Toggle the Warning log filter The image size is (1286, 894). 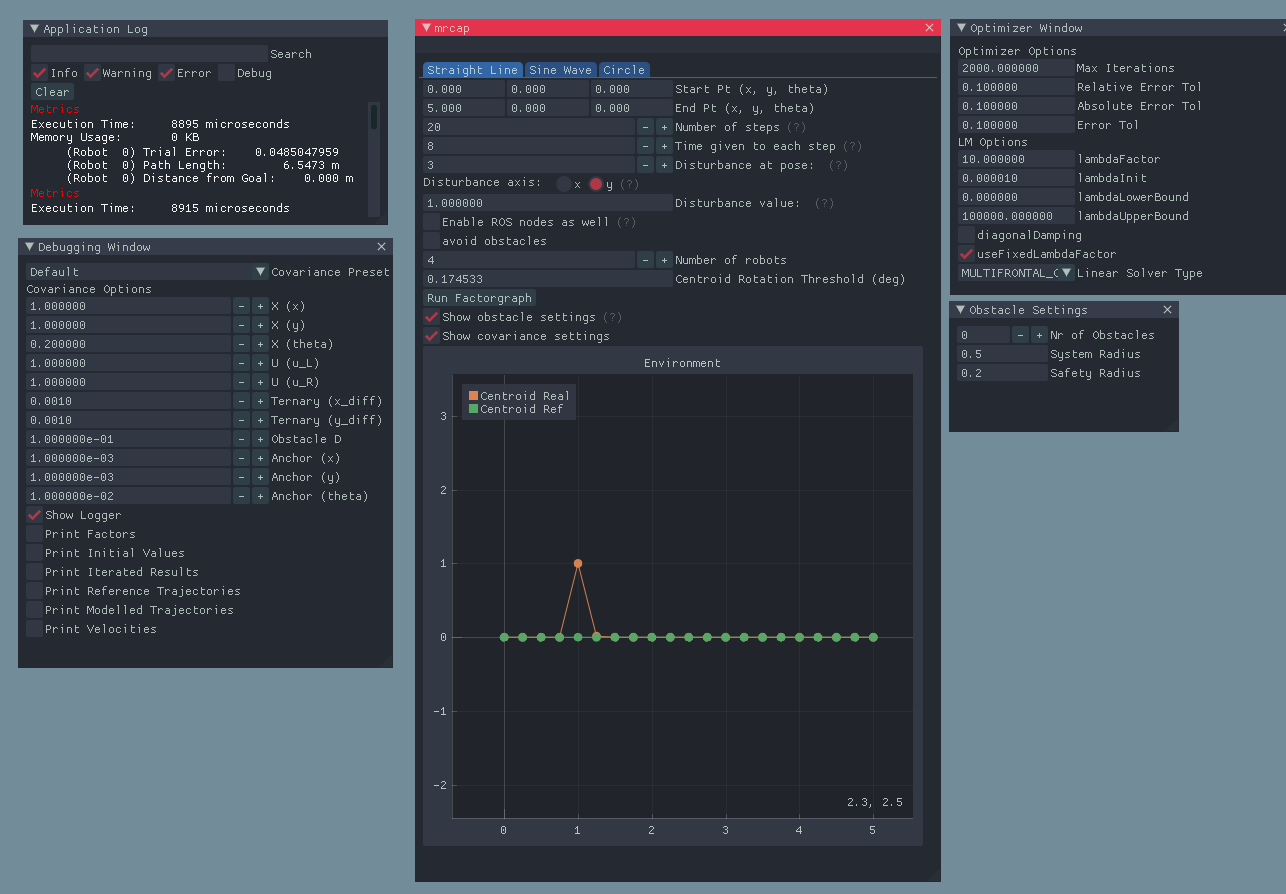[92, 73]
